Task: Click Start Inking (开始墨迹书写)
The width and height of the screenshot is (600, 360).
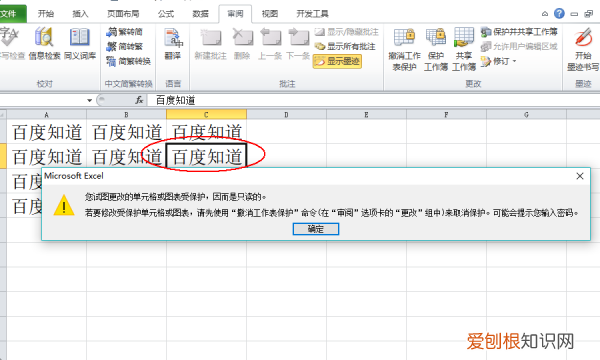Action: (583, 49)
